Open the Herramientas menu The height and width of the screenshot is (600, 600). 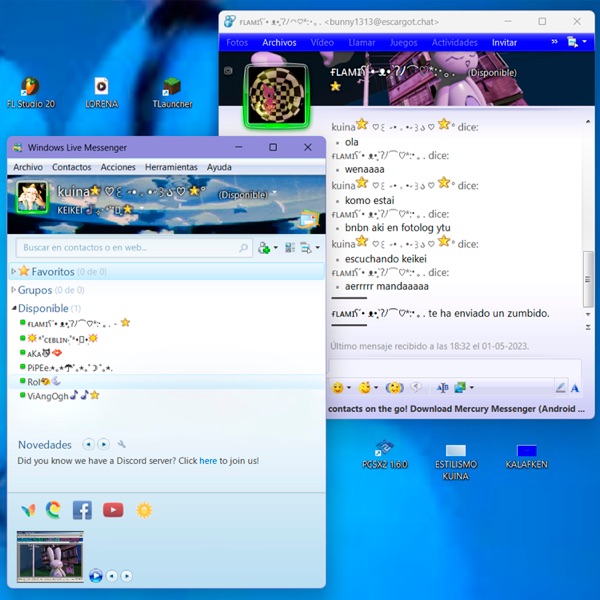tap(171, 167)
